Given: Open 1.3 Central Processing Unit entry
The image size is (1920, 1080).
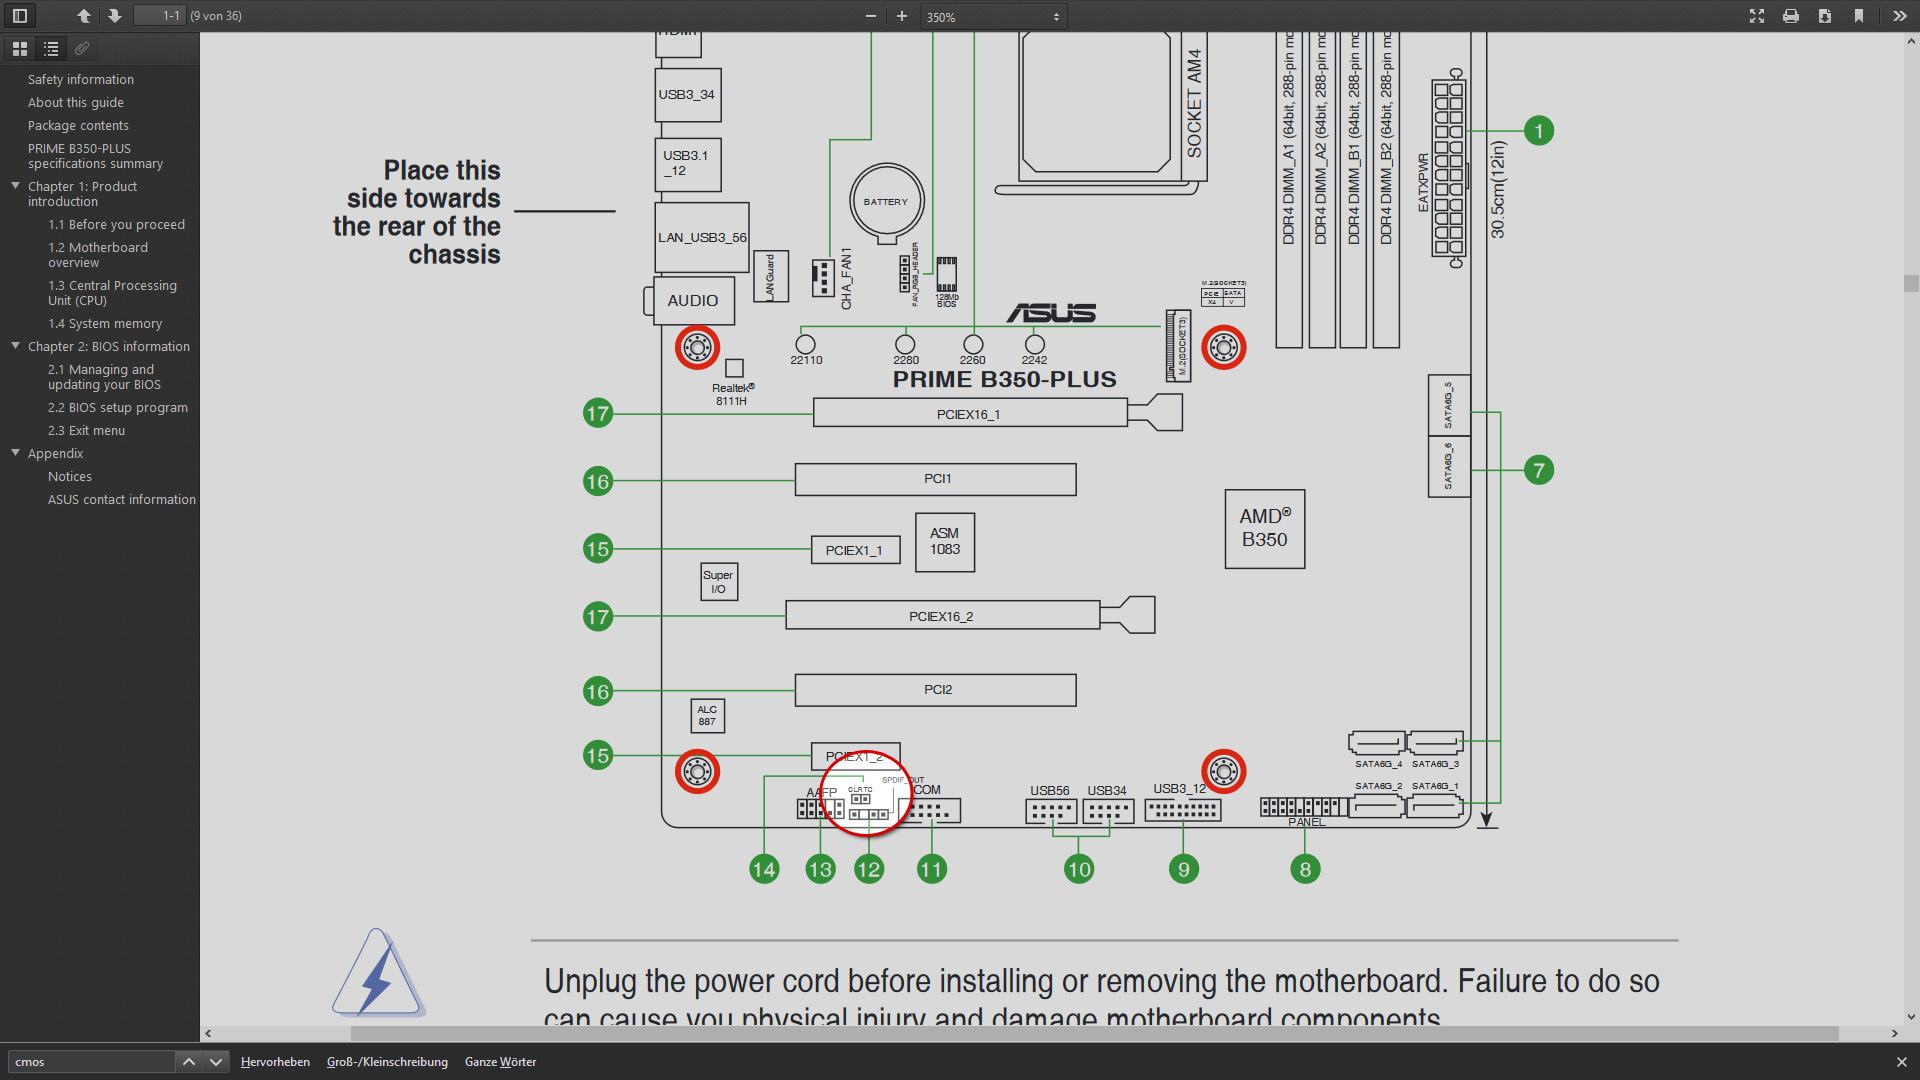Looking at the screenshot, I should (112, 293).
